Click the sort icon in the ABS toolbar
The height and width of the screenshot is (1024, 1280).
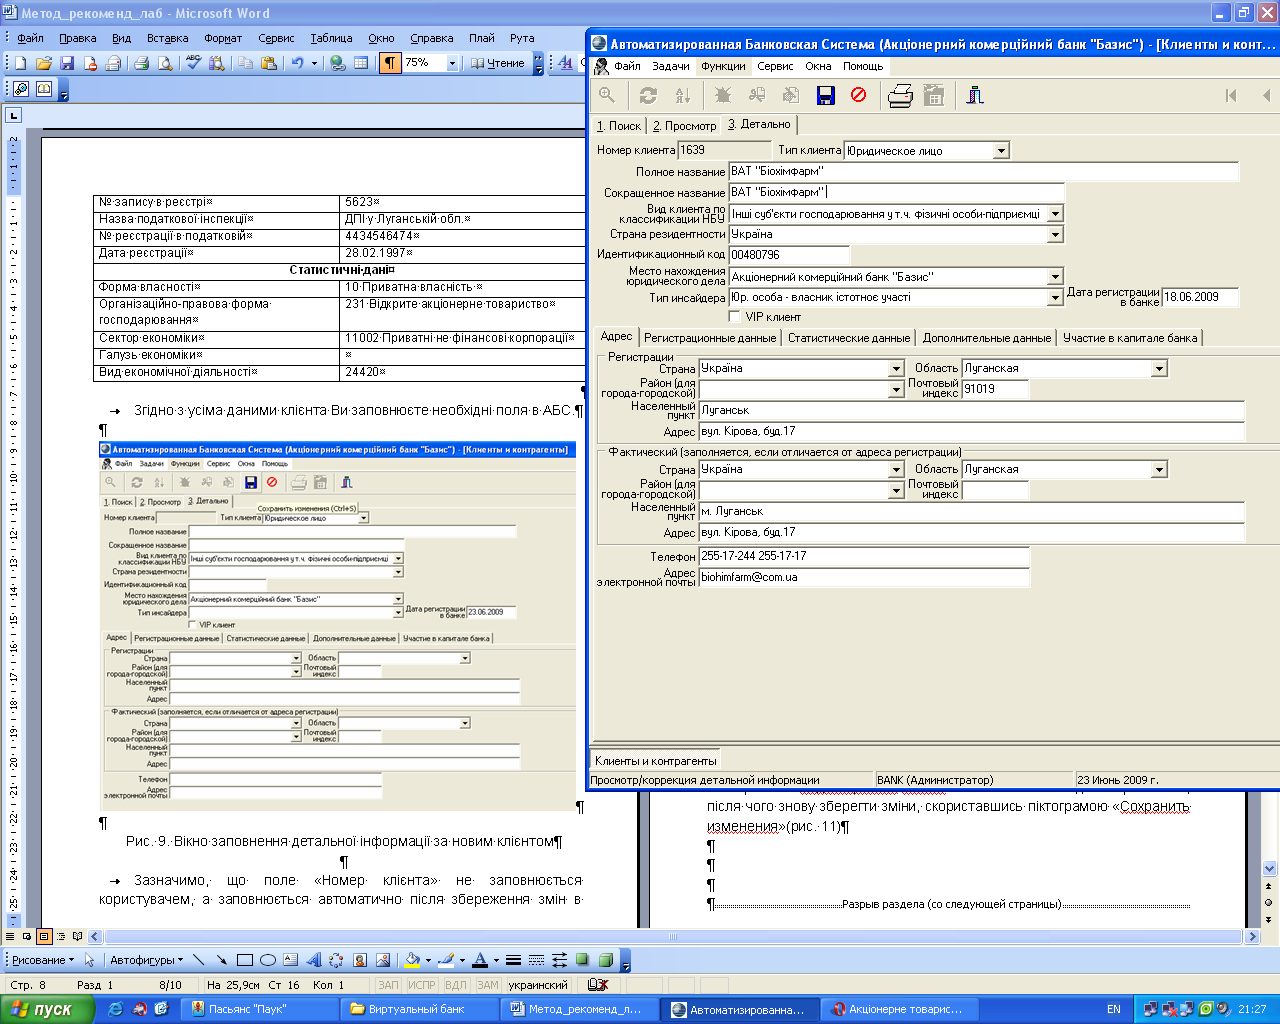[683, 95]
